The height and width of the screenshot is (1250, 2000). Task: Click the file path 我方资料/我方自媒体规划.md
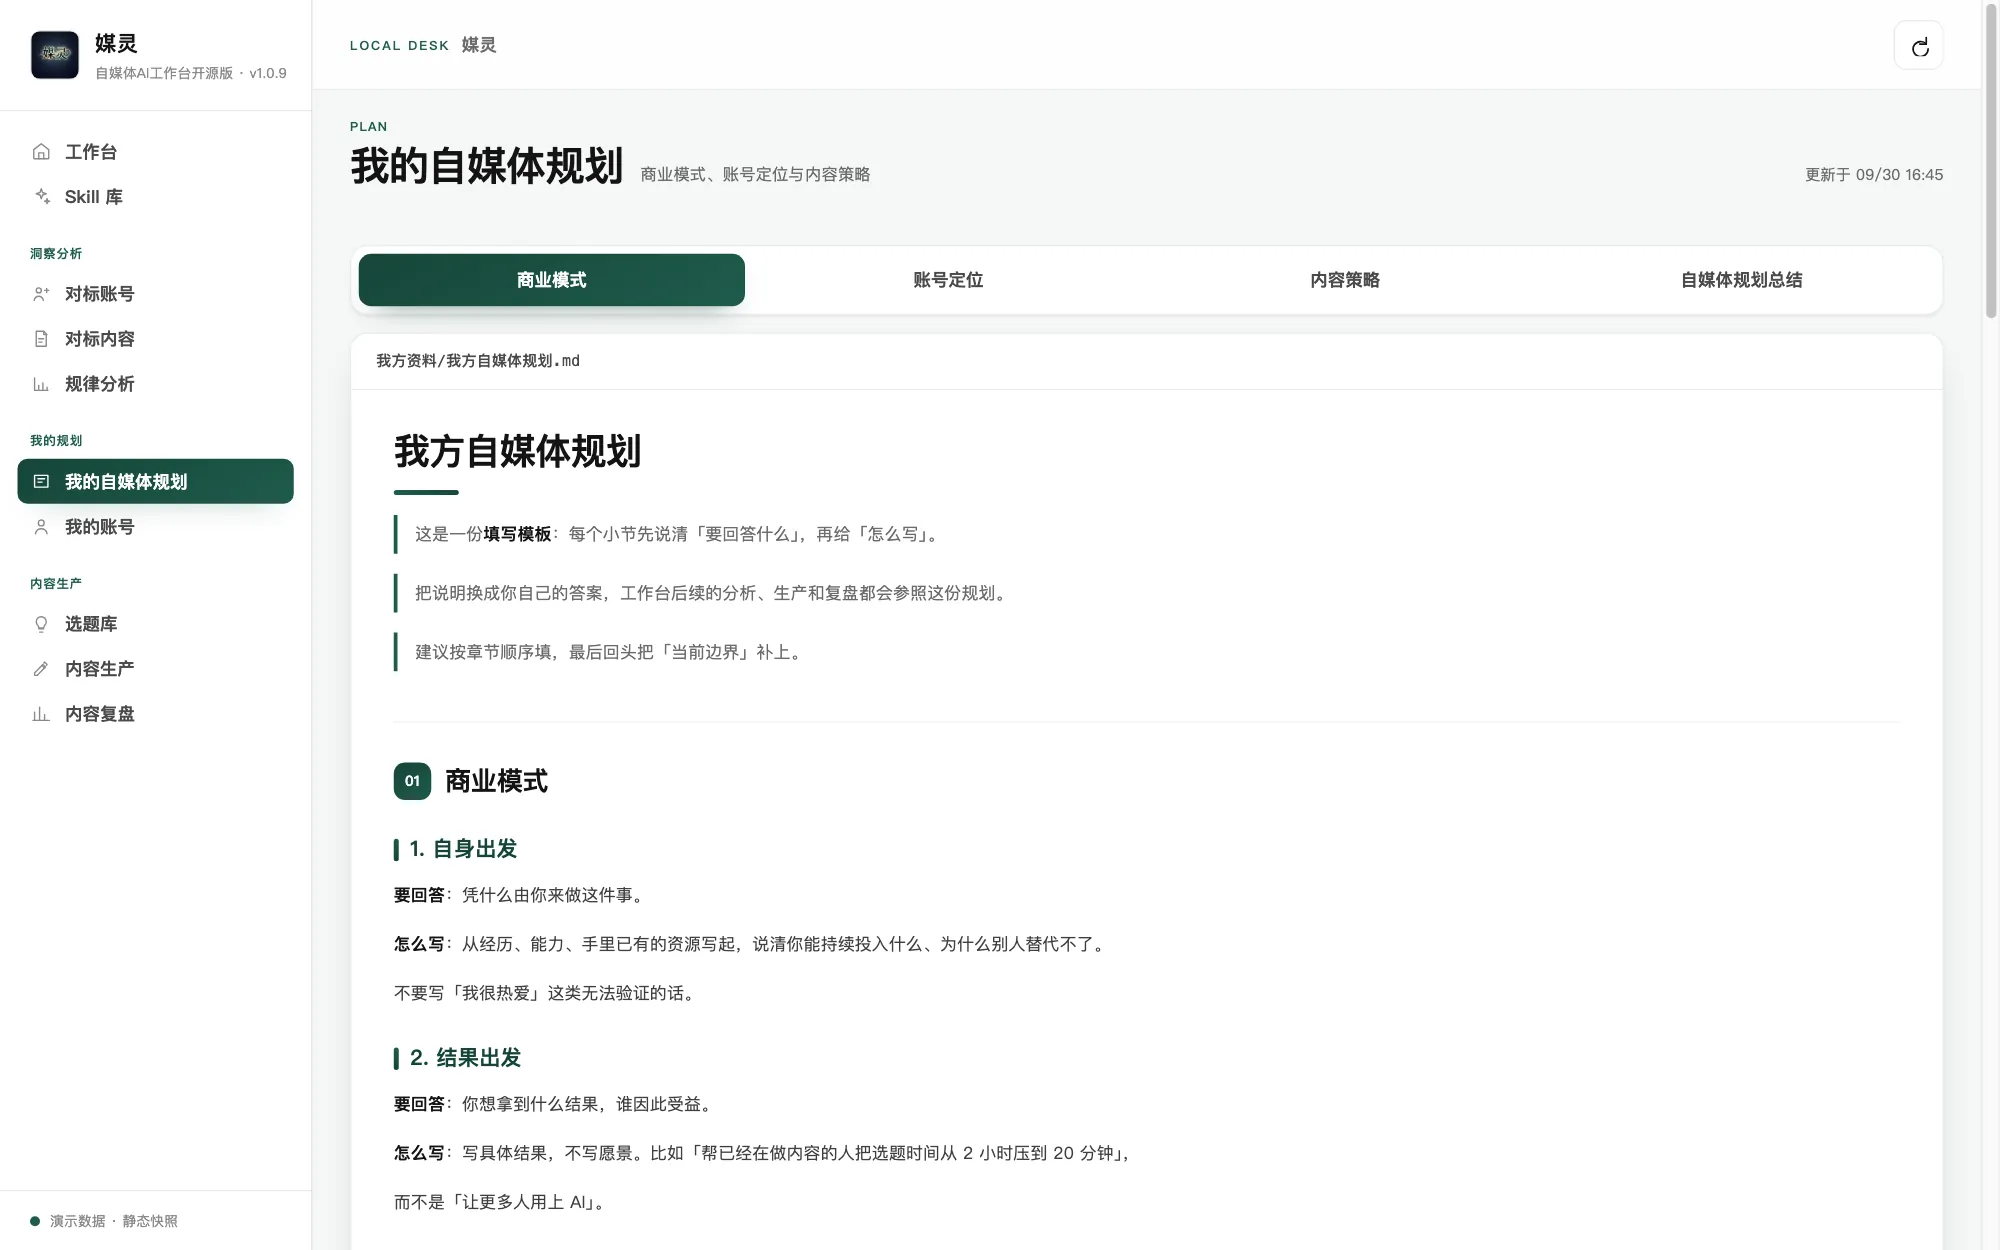(x=478, y=361)
